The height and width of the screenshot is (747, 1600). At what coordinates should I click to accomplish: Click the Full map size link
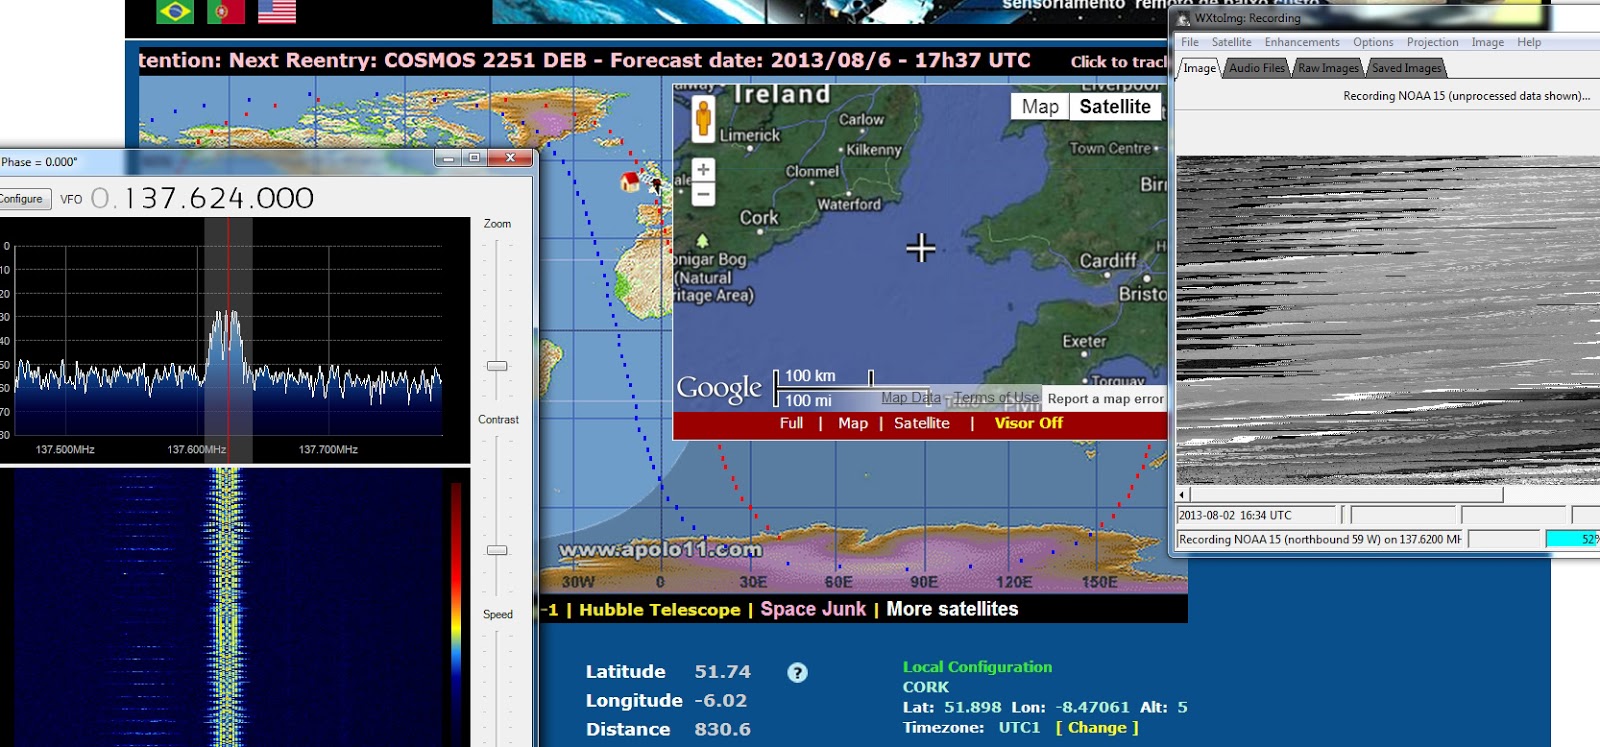[x=791, y=423]
